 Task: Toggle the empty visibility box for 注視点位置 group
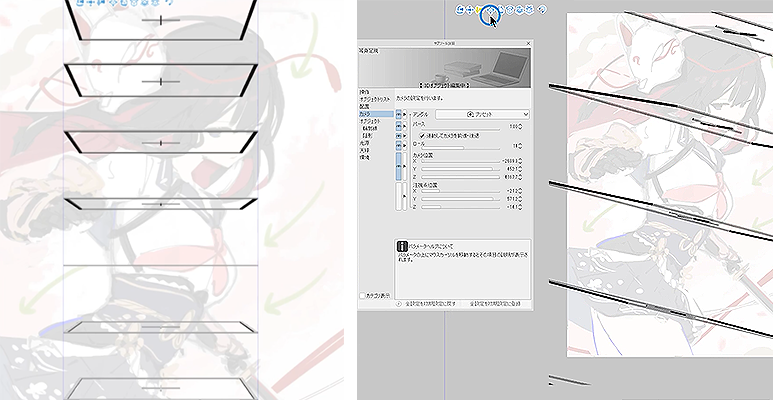tap(398, 197)
